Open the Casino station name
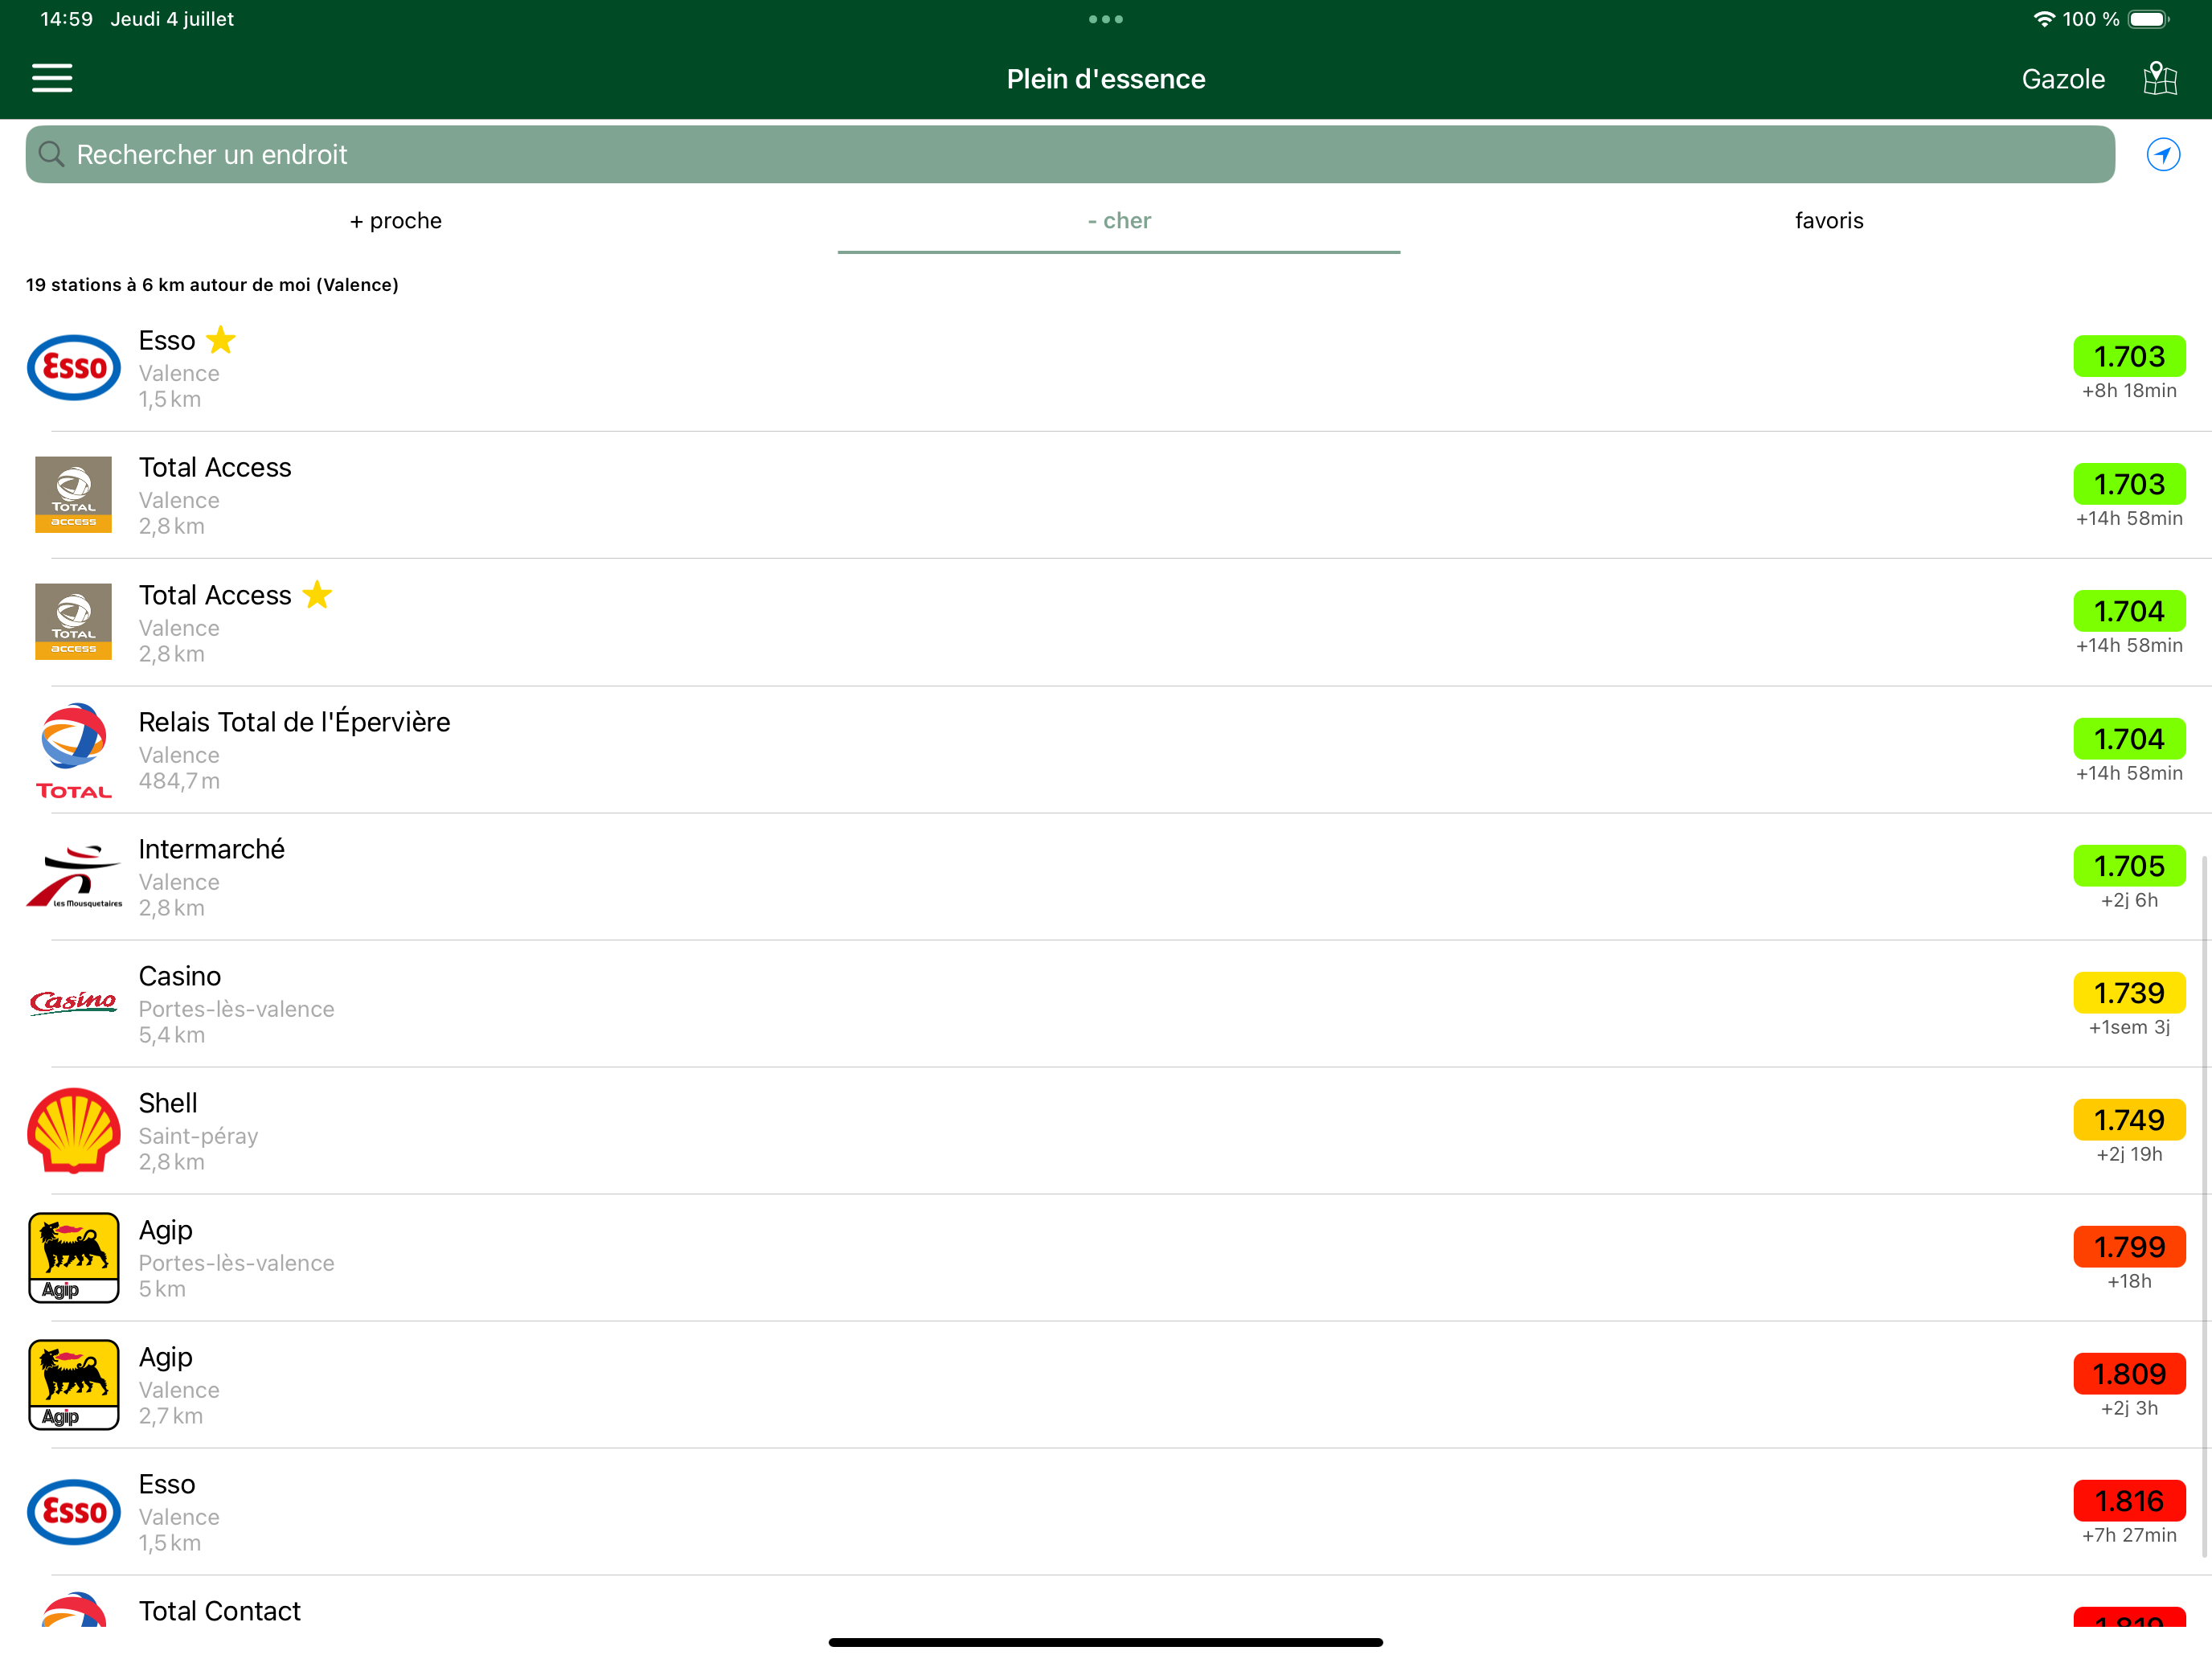This screenshot has width=2212, height=1659. tap(179, 976)
